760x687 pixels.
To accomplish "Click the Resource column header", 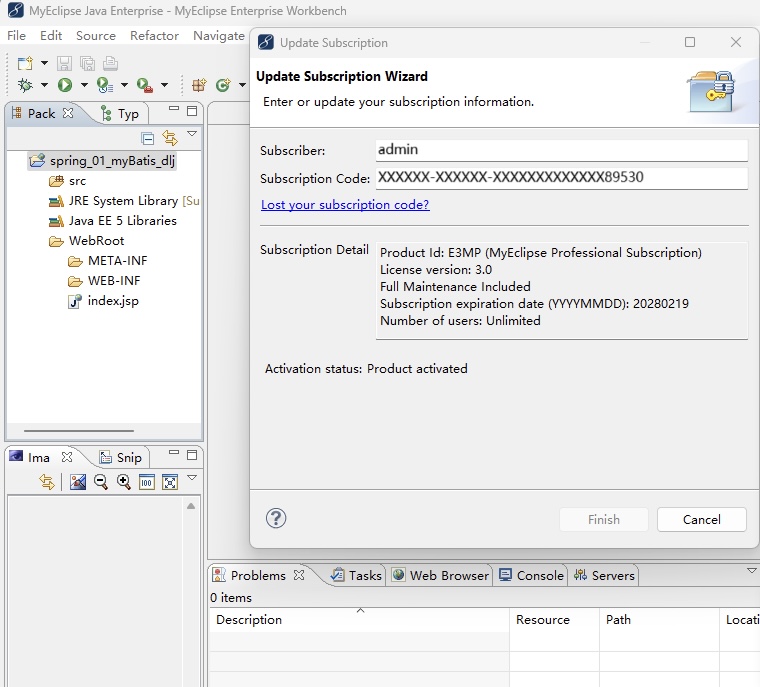I will click(x=554, y=620).
